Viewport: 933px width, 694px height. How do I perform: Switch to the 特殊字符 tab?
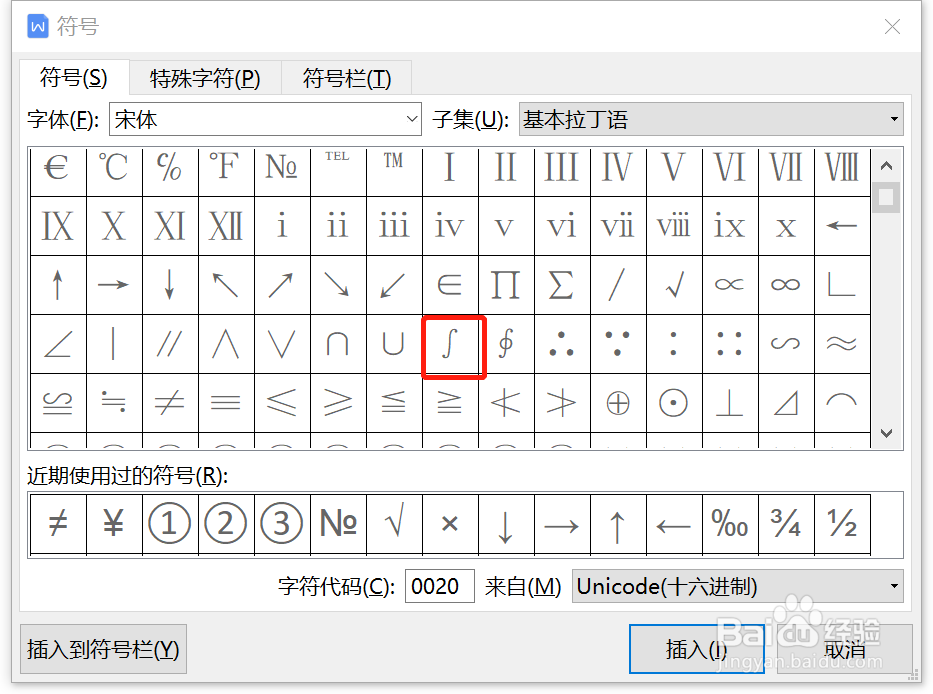[205, 77]
